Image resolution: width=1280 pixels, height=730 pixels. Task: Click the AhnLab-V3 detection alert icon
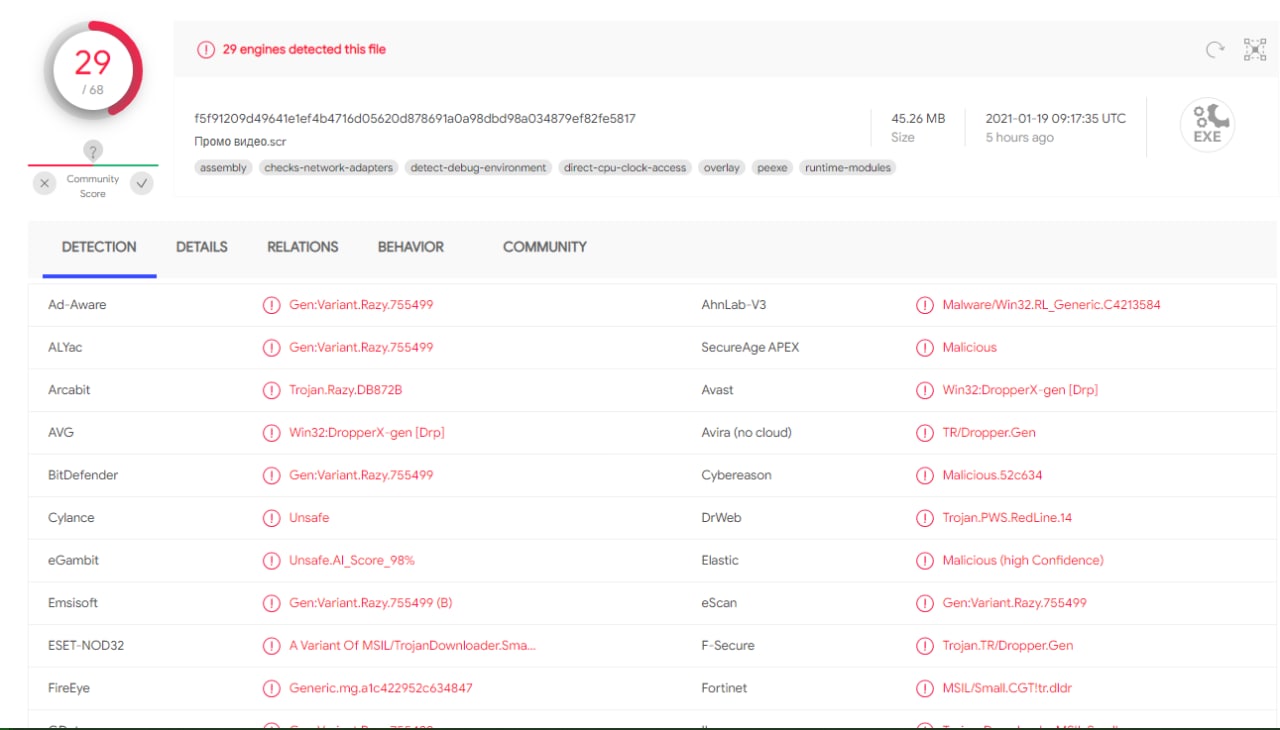925,305
